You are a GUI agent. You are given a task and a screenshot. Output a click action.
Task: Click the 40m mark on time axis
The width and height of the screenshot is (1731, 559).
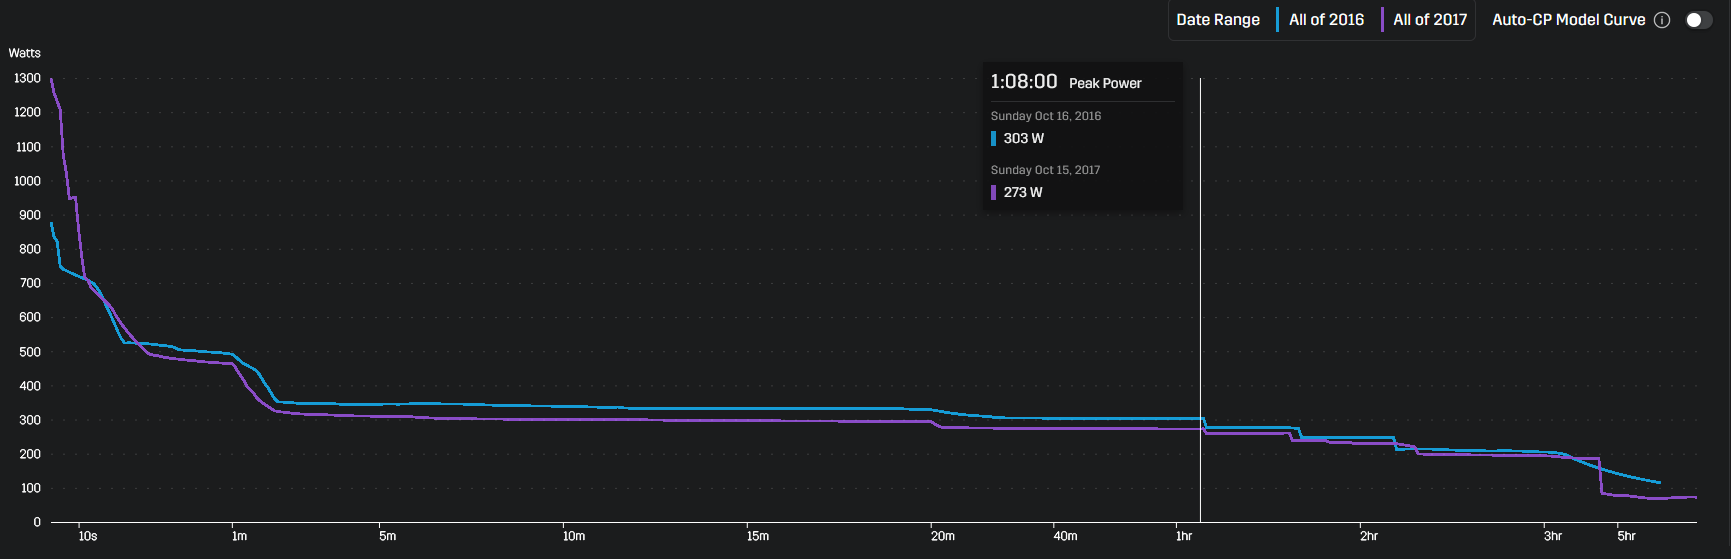(1065, 537)
